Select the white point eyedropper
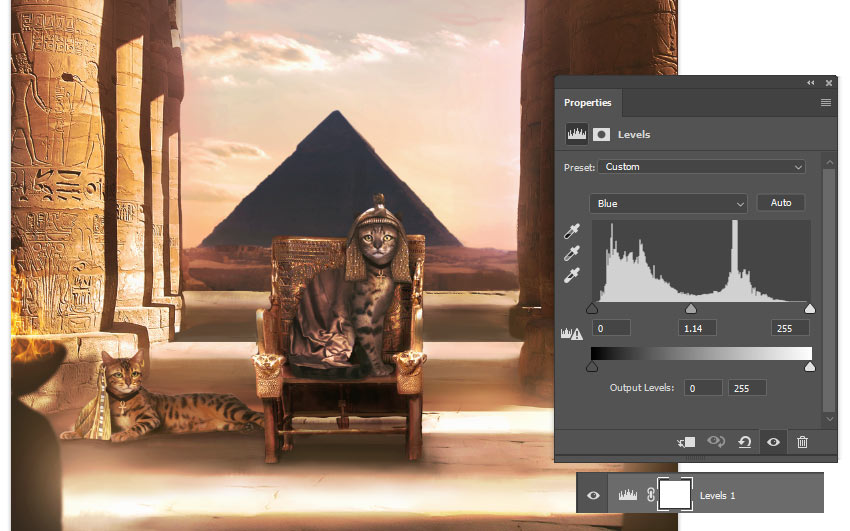Image resolution: width=850 pixels, height=531 pixels. [572, 276]
